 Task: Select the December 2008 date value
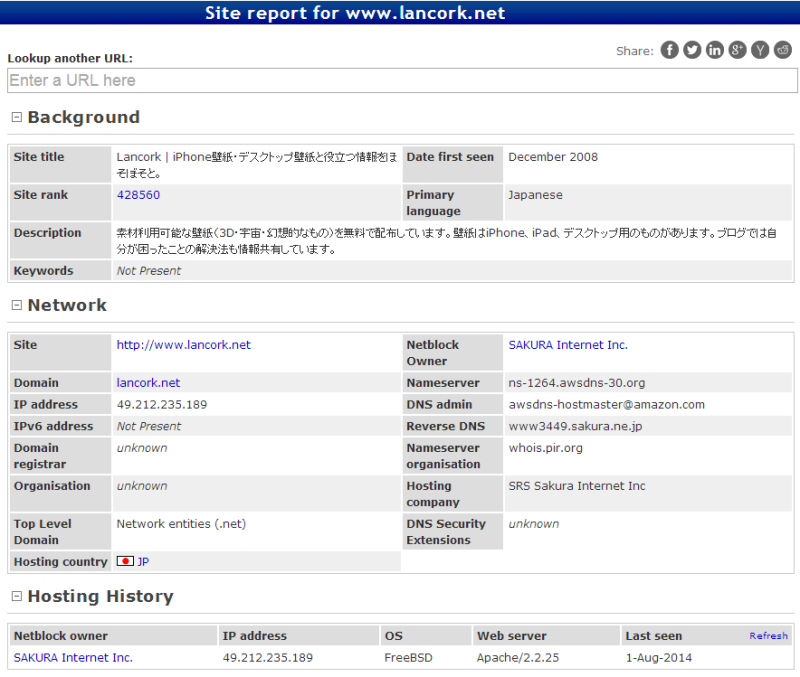(553, 157)
